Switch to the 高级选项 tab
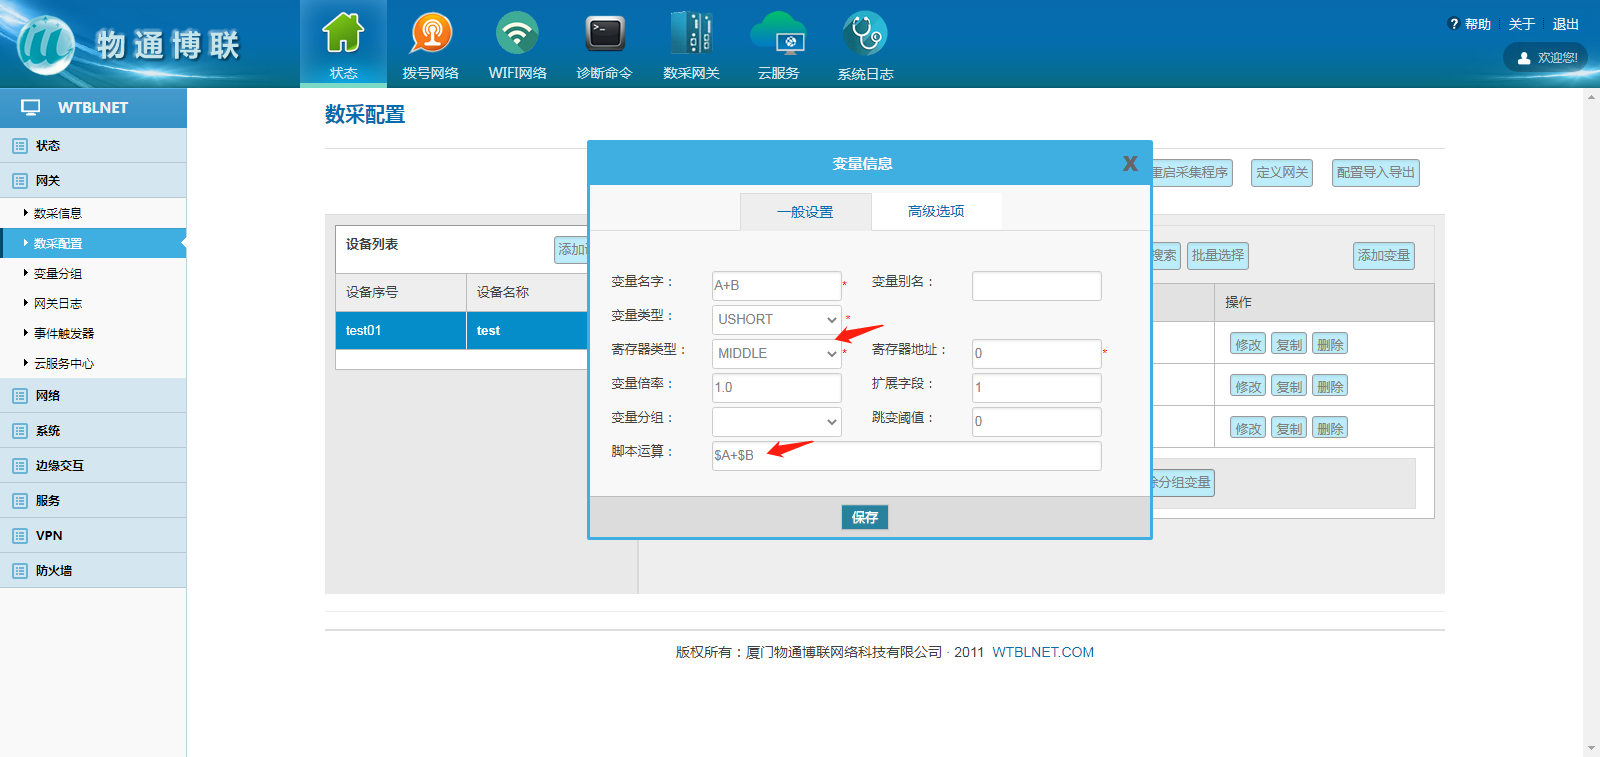The height and width of the screenshot is (757, 1600). point(936,211)
